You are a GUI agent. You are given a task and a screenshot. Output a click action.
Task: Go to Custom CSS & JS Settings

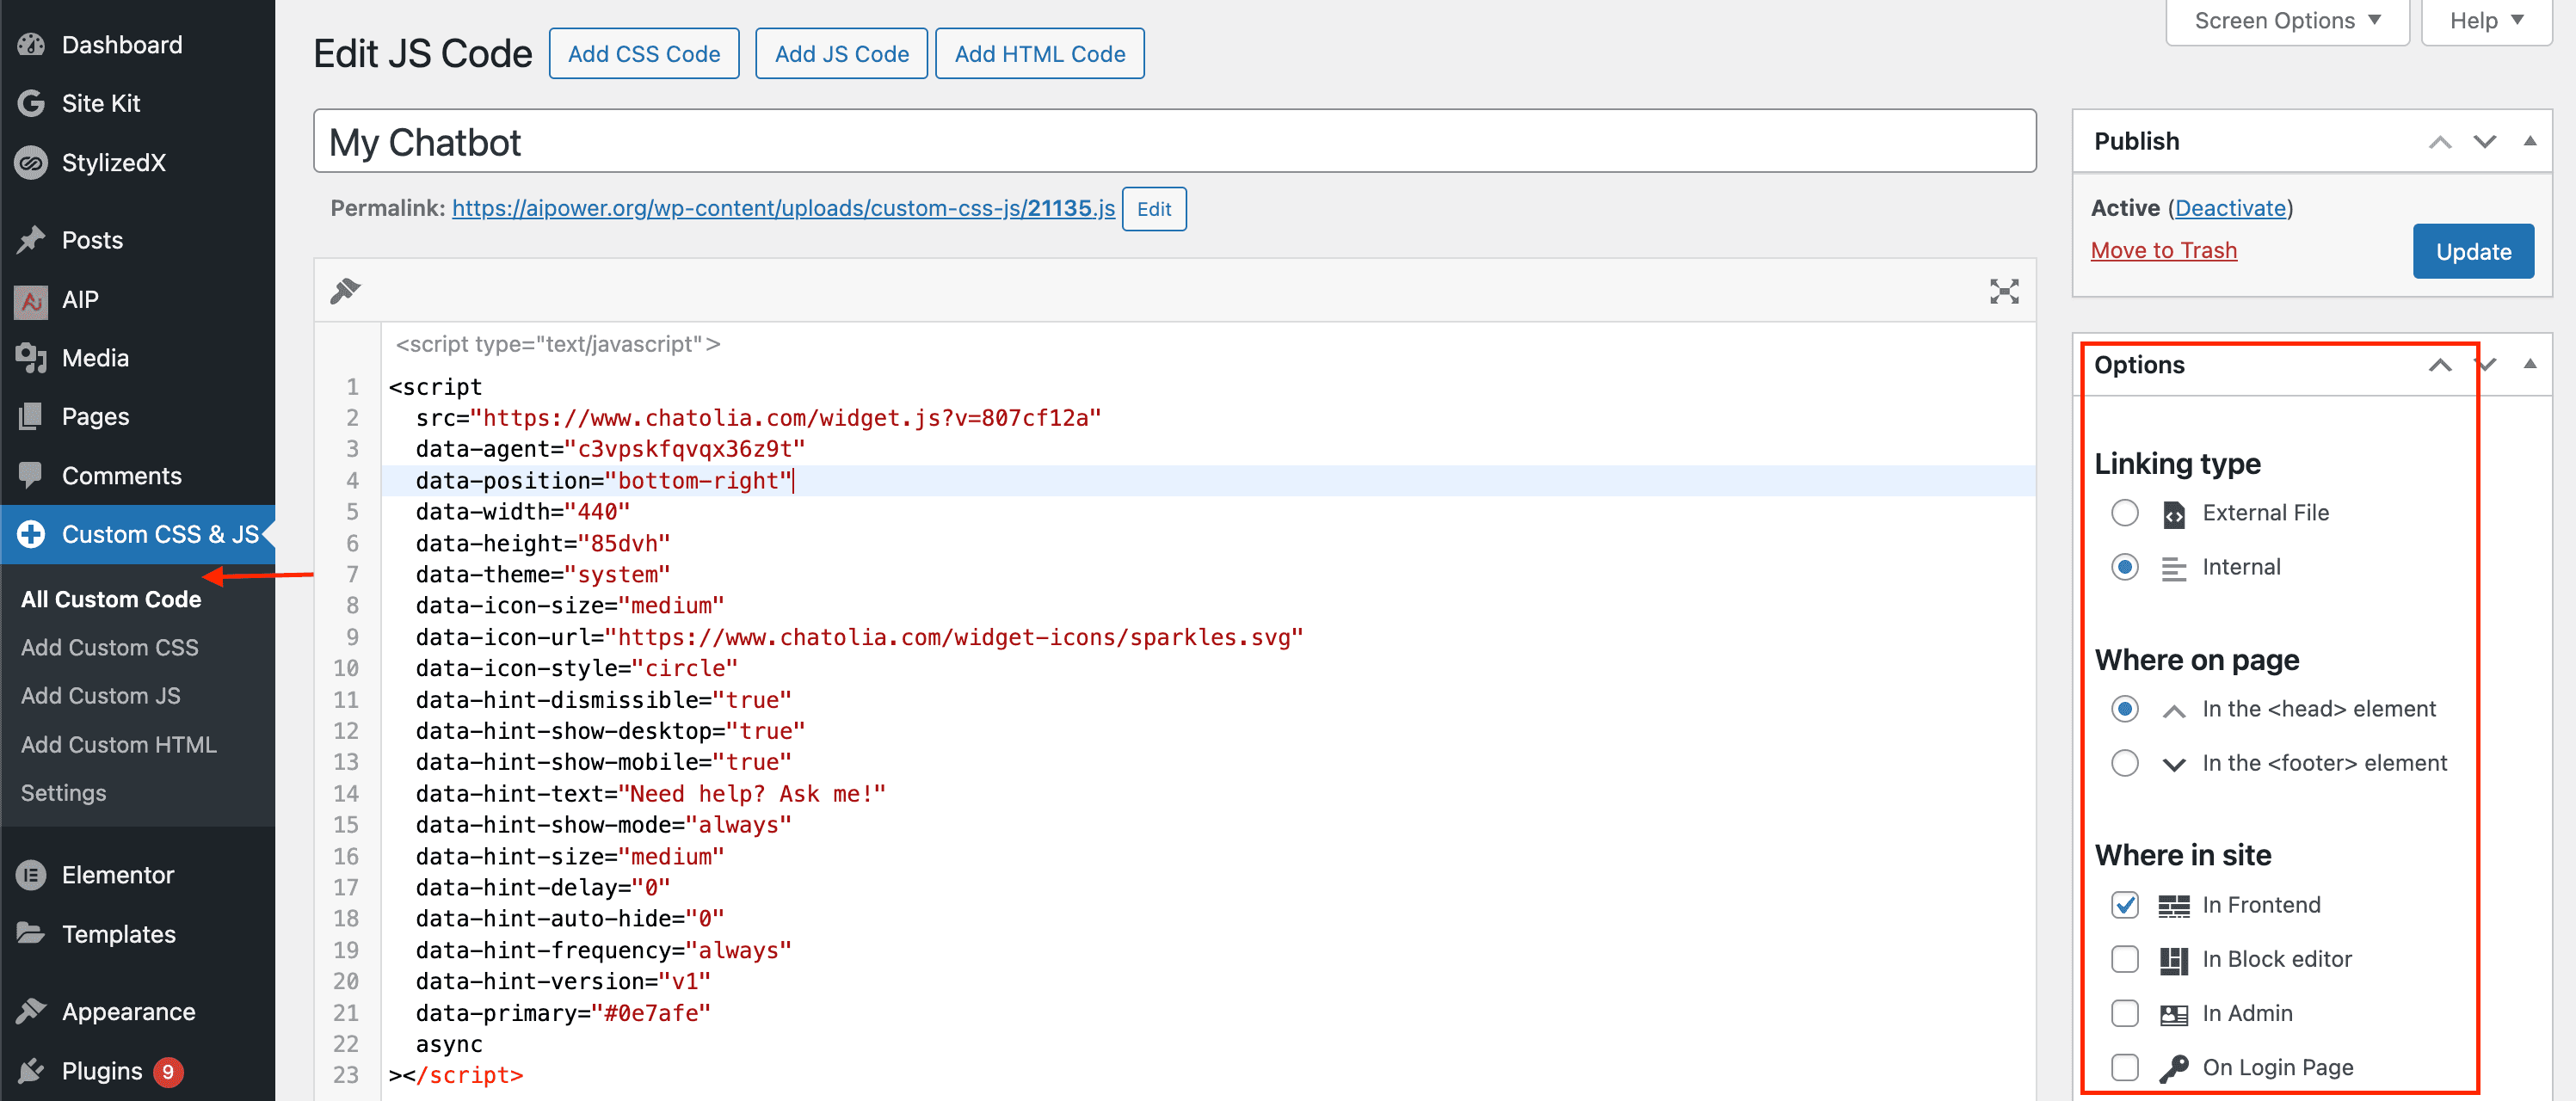click(x=63, y=792)
